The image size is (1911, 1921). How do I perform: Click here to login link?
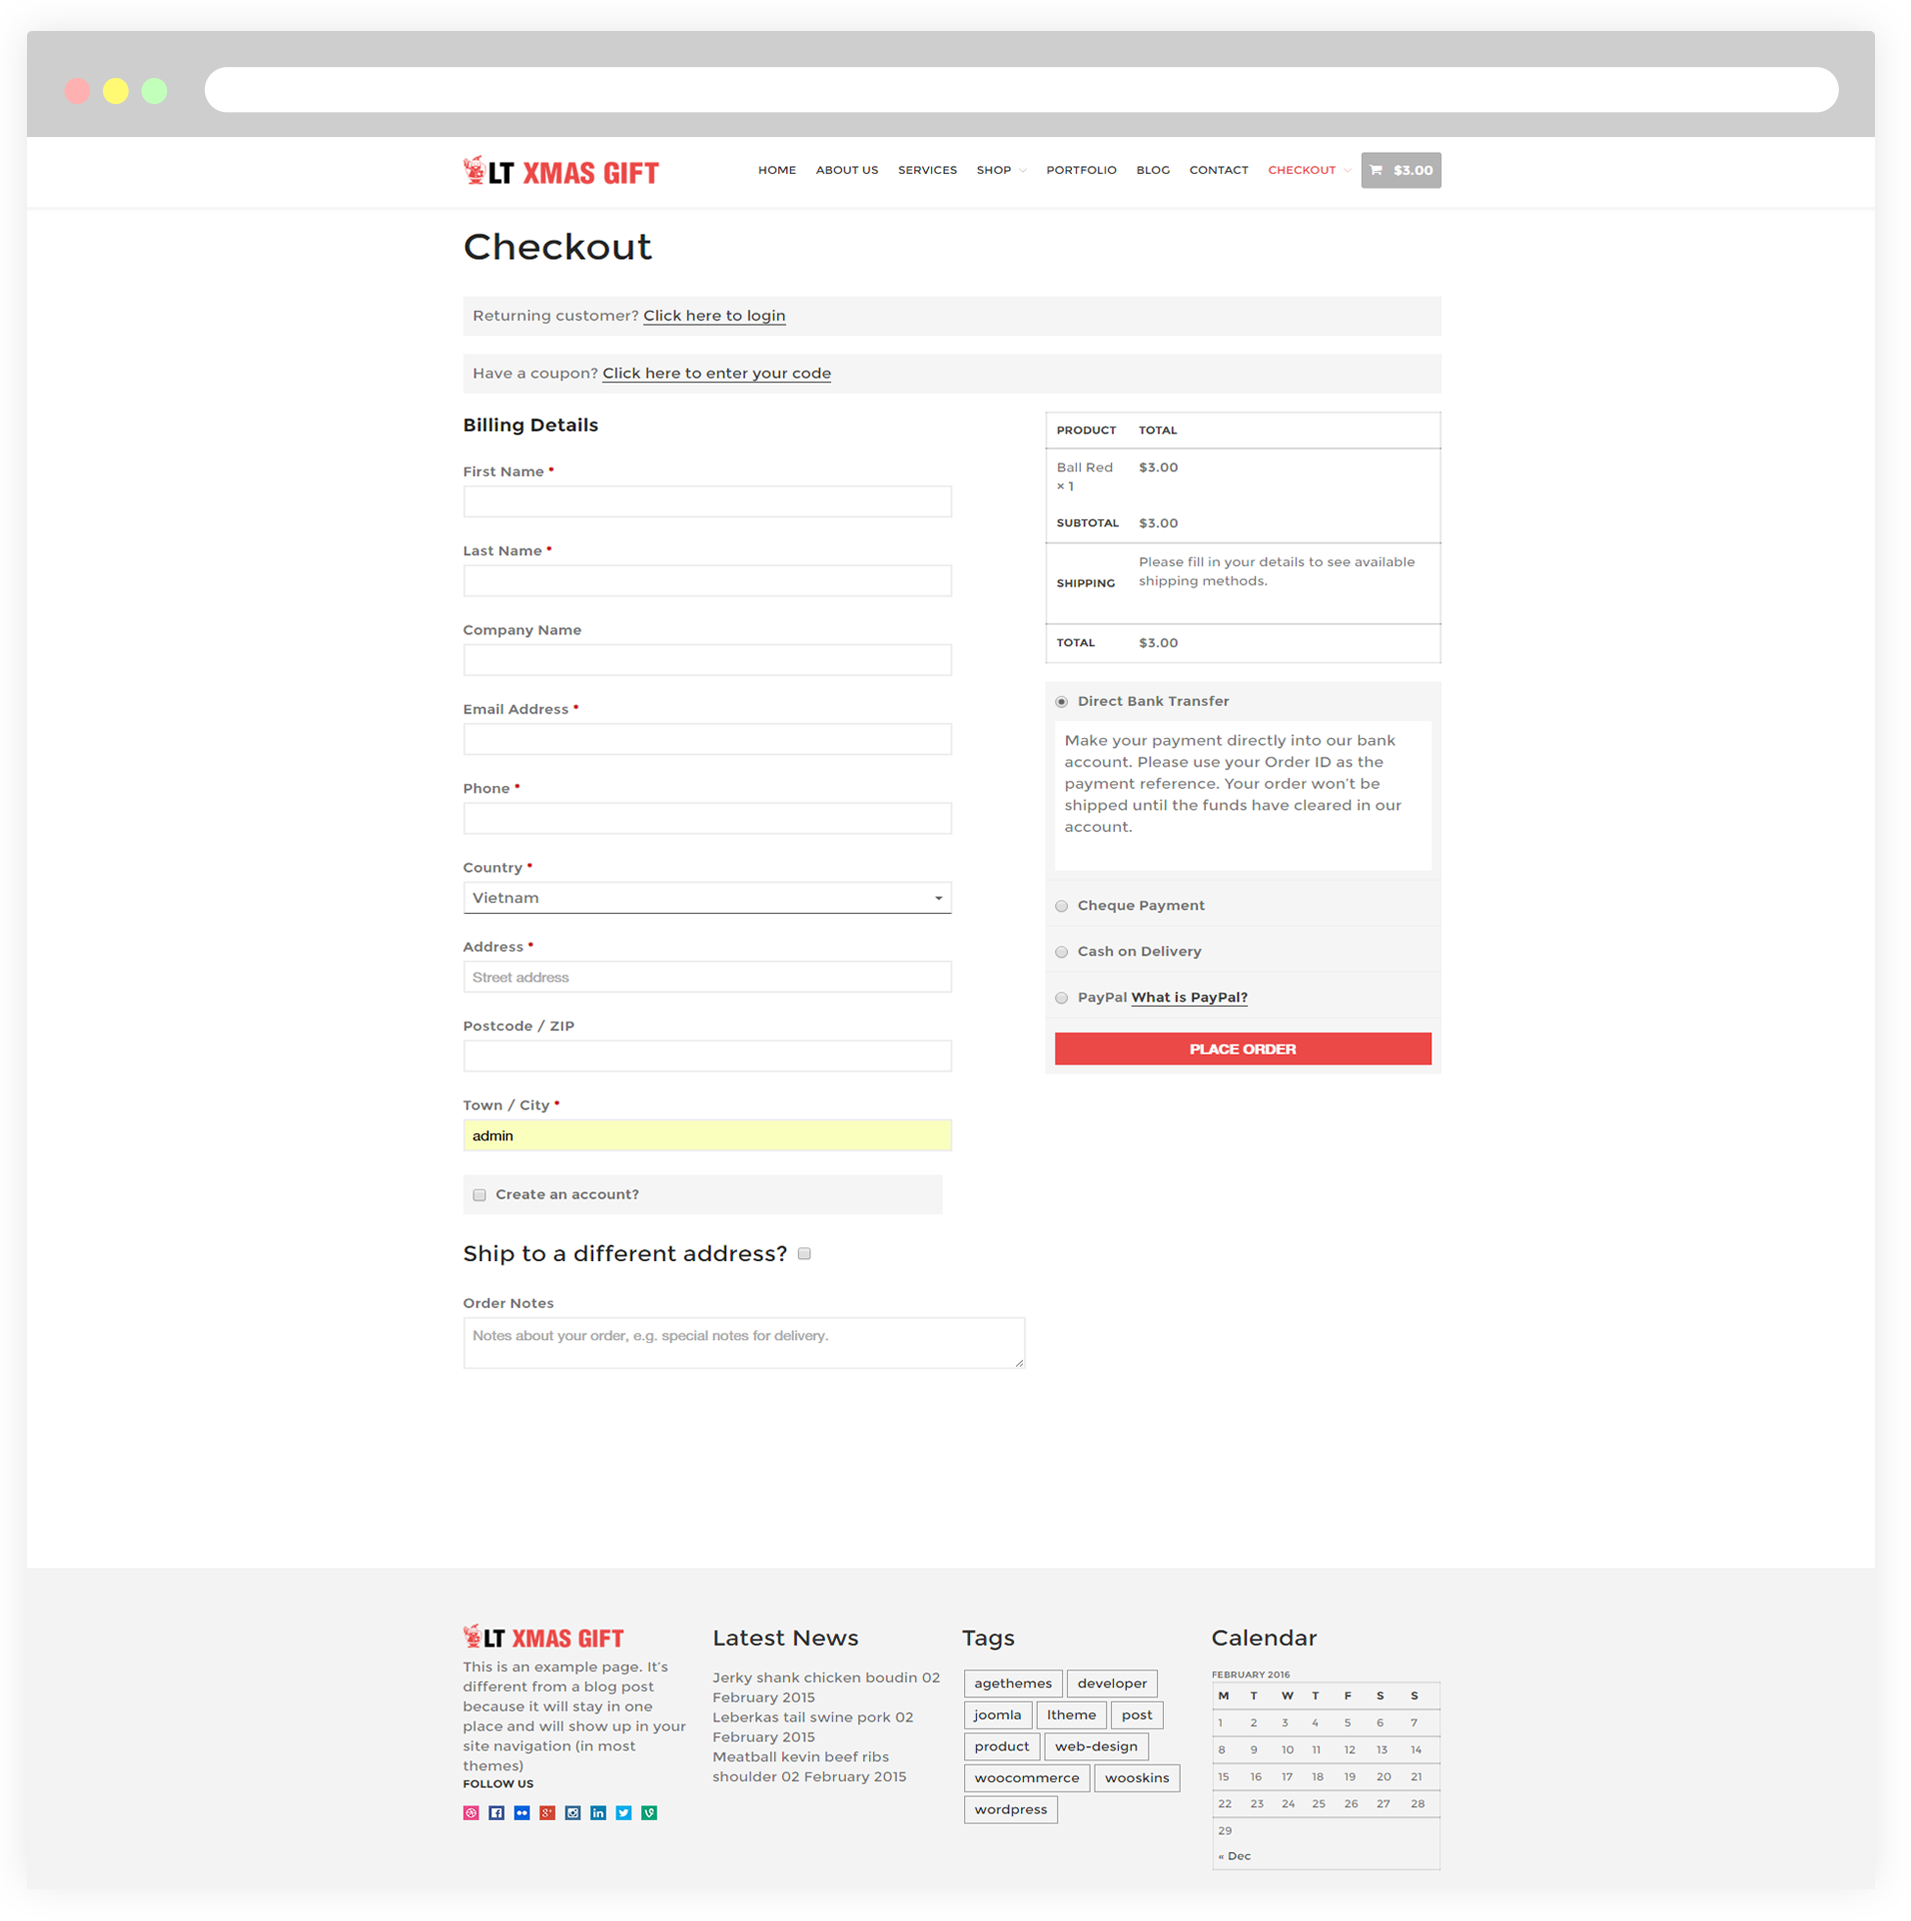point(714,316)
